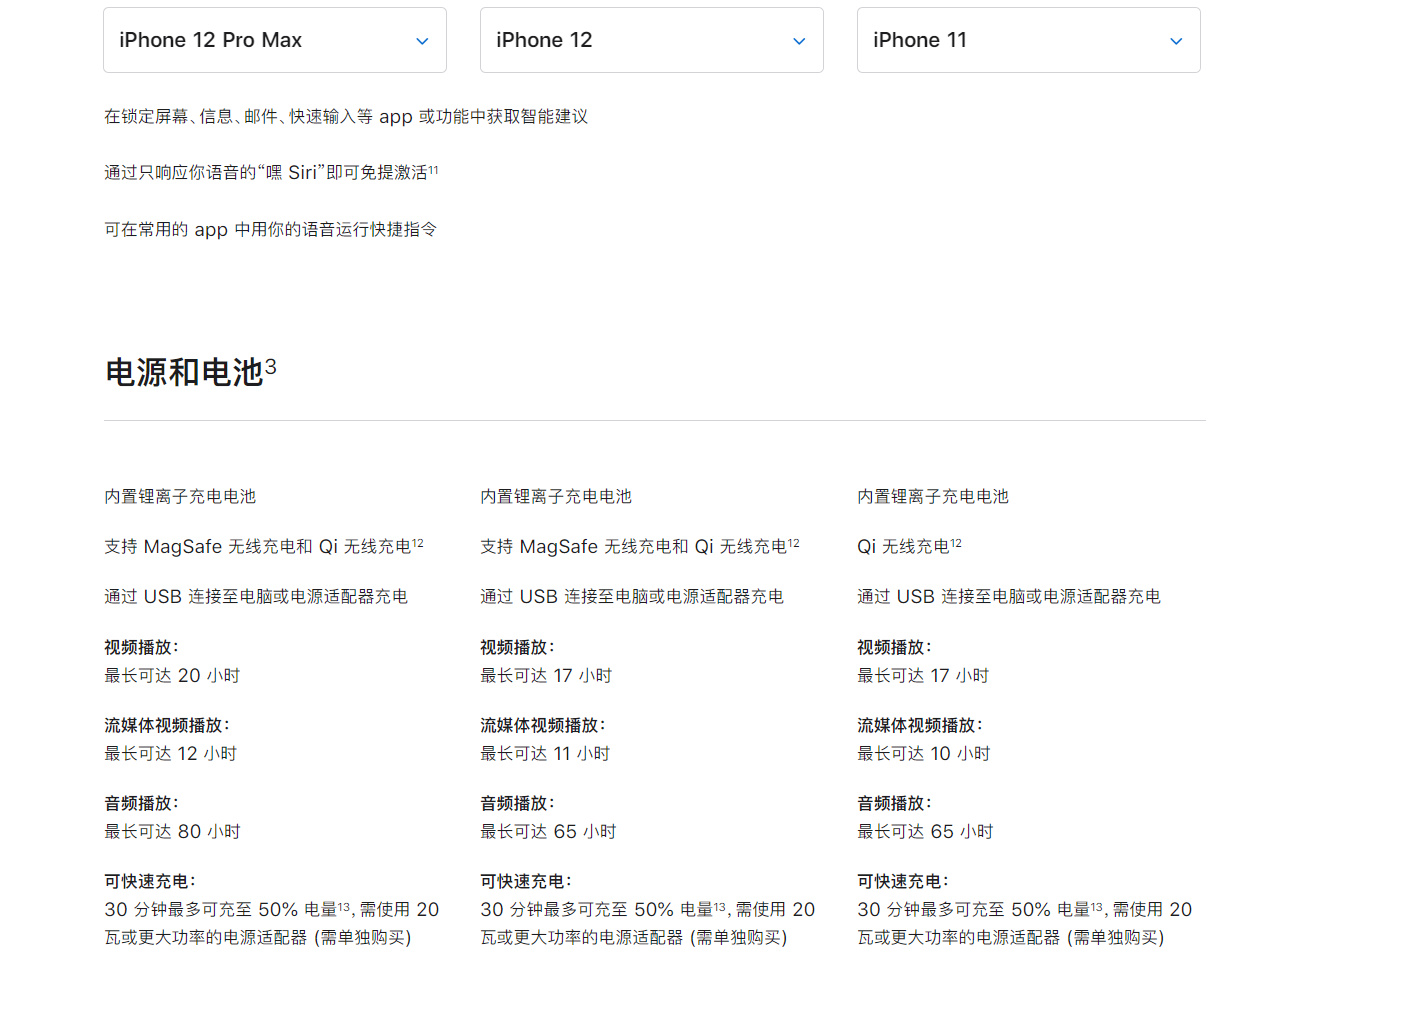Image resolution: width=1407 pixels, height=1019 pixels.
Task: Click 最长可达 11 小时 streaming value
Action: click(545, 754)
